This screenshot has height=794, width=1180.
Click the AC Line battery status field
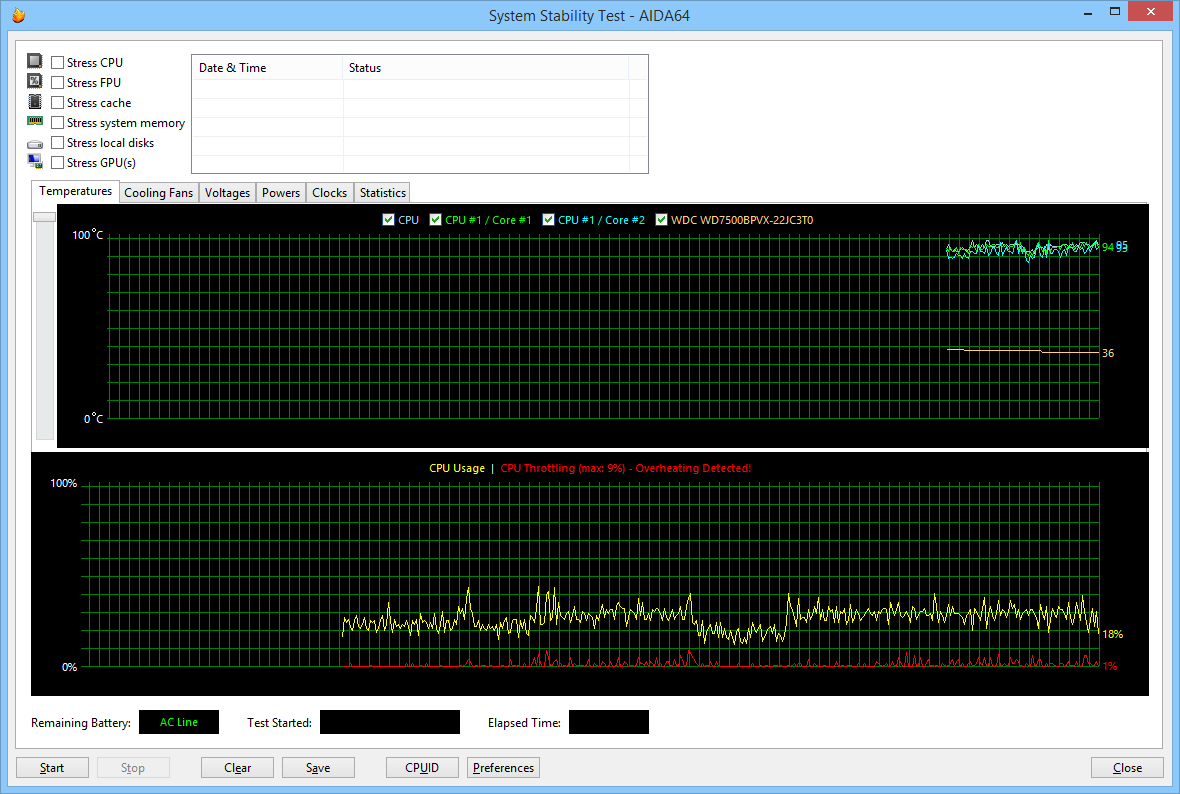click(179, 722)
